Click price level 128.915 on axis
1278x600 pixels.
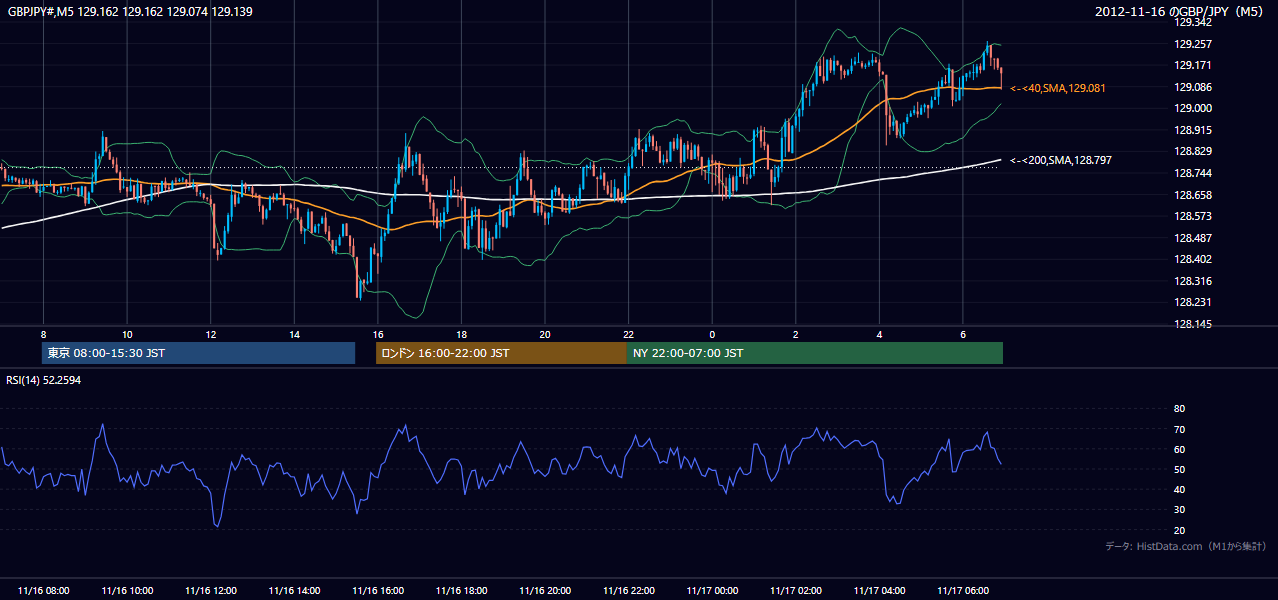(x=1194, y=130)
